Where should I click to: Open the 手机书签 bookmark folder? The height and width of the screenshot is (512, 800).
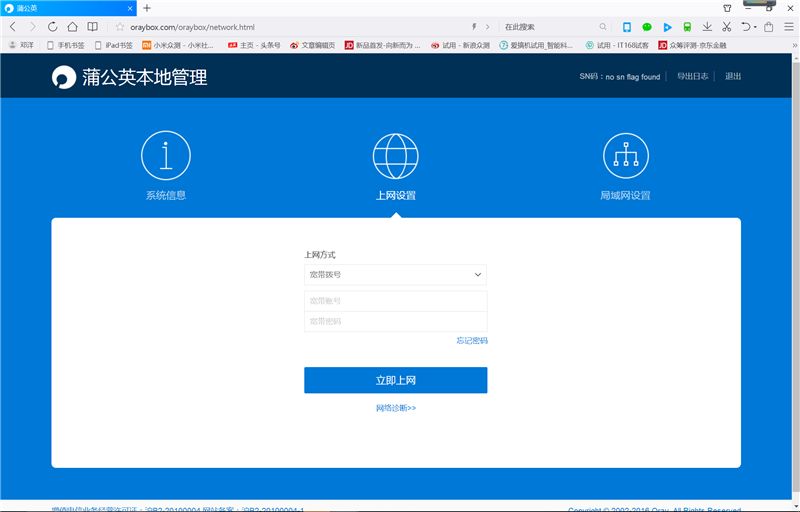pos(65,45)
